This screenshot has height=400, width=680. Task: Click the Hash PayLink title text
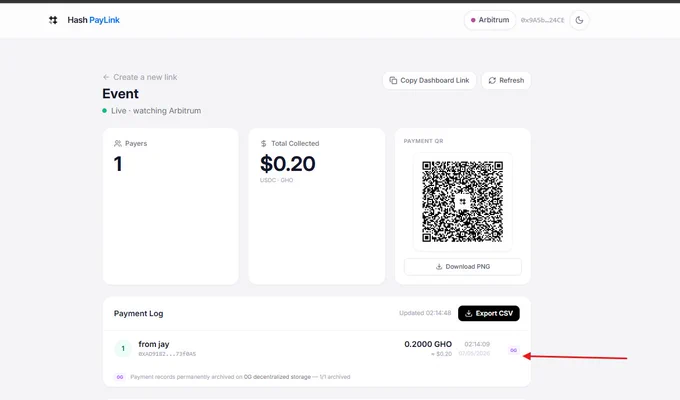coord(94,20)
